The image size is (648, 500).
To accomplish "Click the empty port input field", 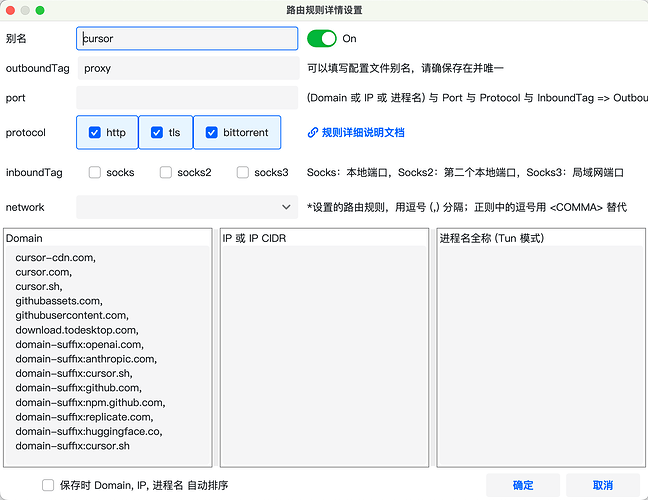I will (x=187, y=98).
